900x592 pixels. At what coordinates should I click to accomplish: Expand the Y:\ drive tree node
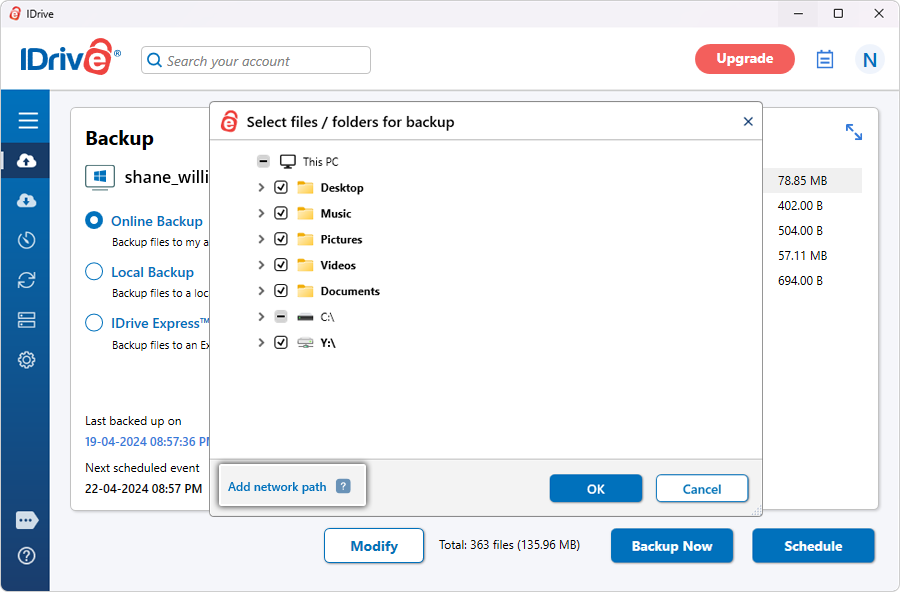261,343
